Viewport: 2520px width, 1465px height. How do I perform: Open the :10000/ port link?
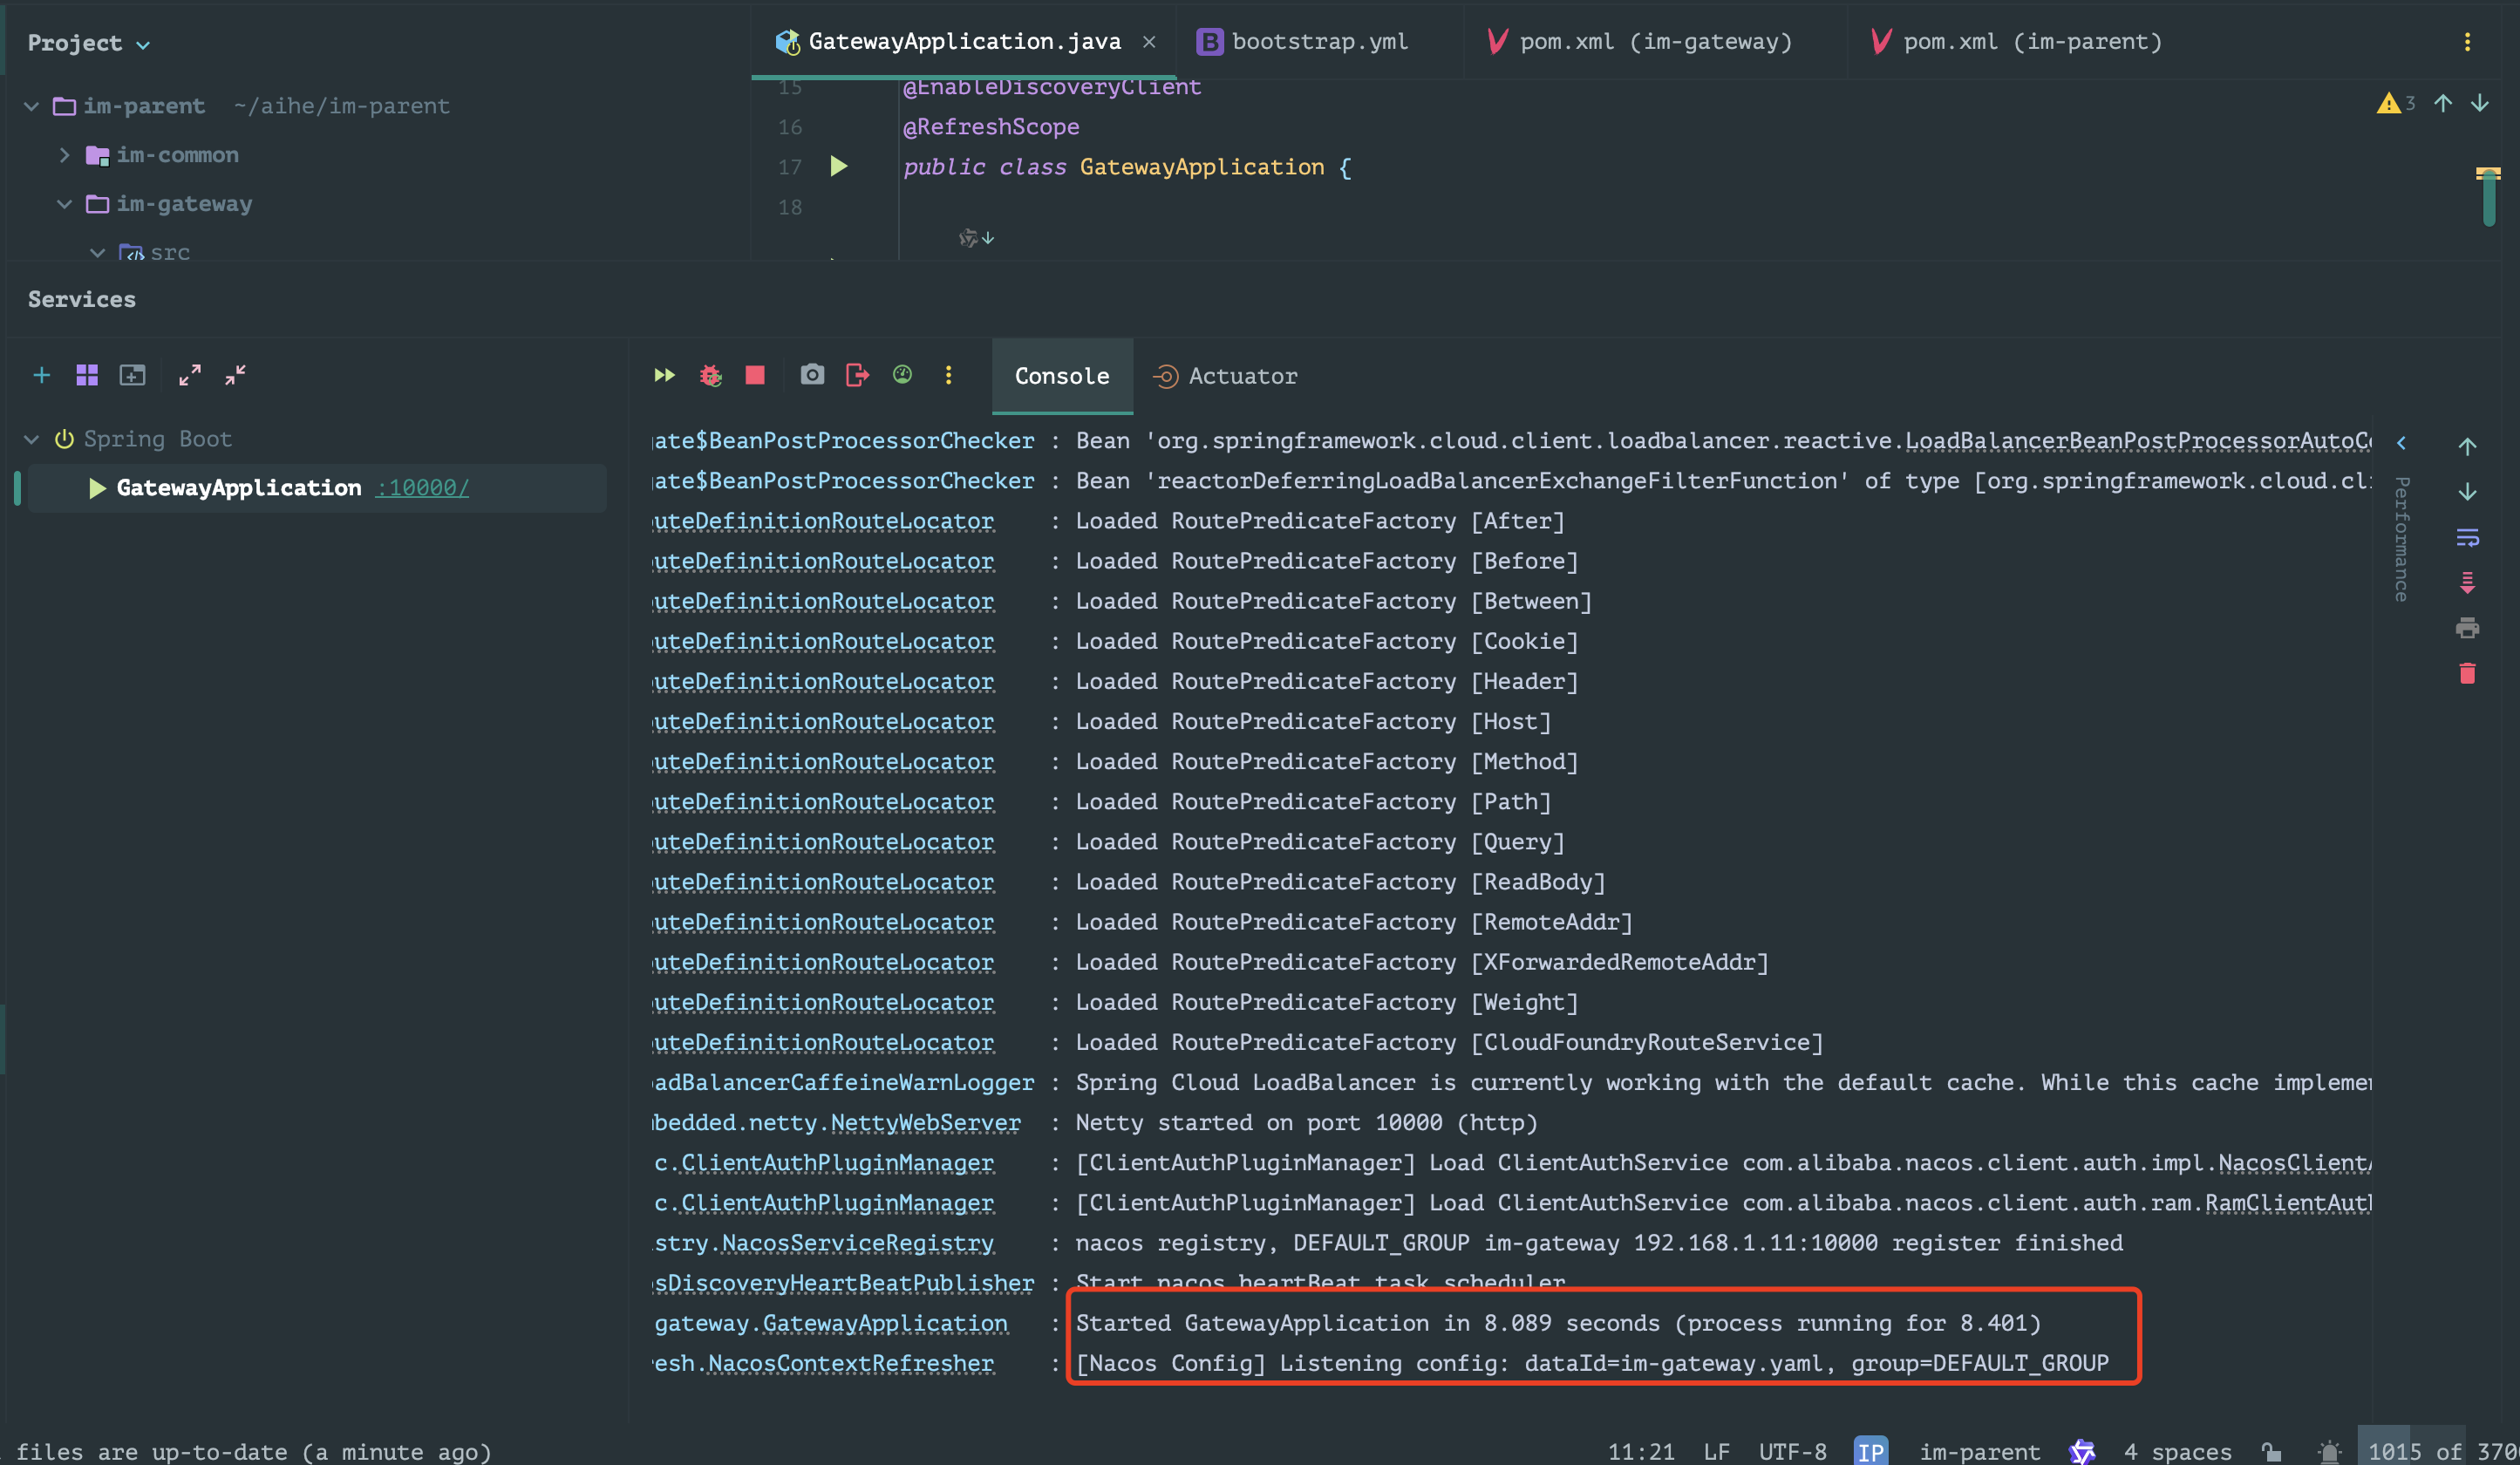(x=422, y=488)
